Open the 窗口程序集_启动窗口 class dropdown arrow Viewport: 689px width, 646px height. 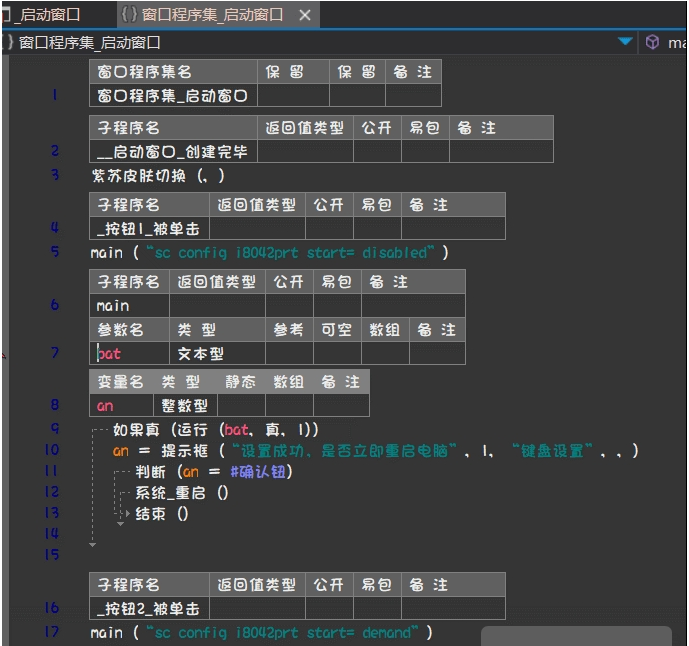pos(626,42)
